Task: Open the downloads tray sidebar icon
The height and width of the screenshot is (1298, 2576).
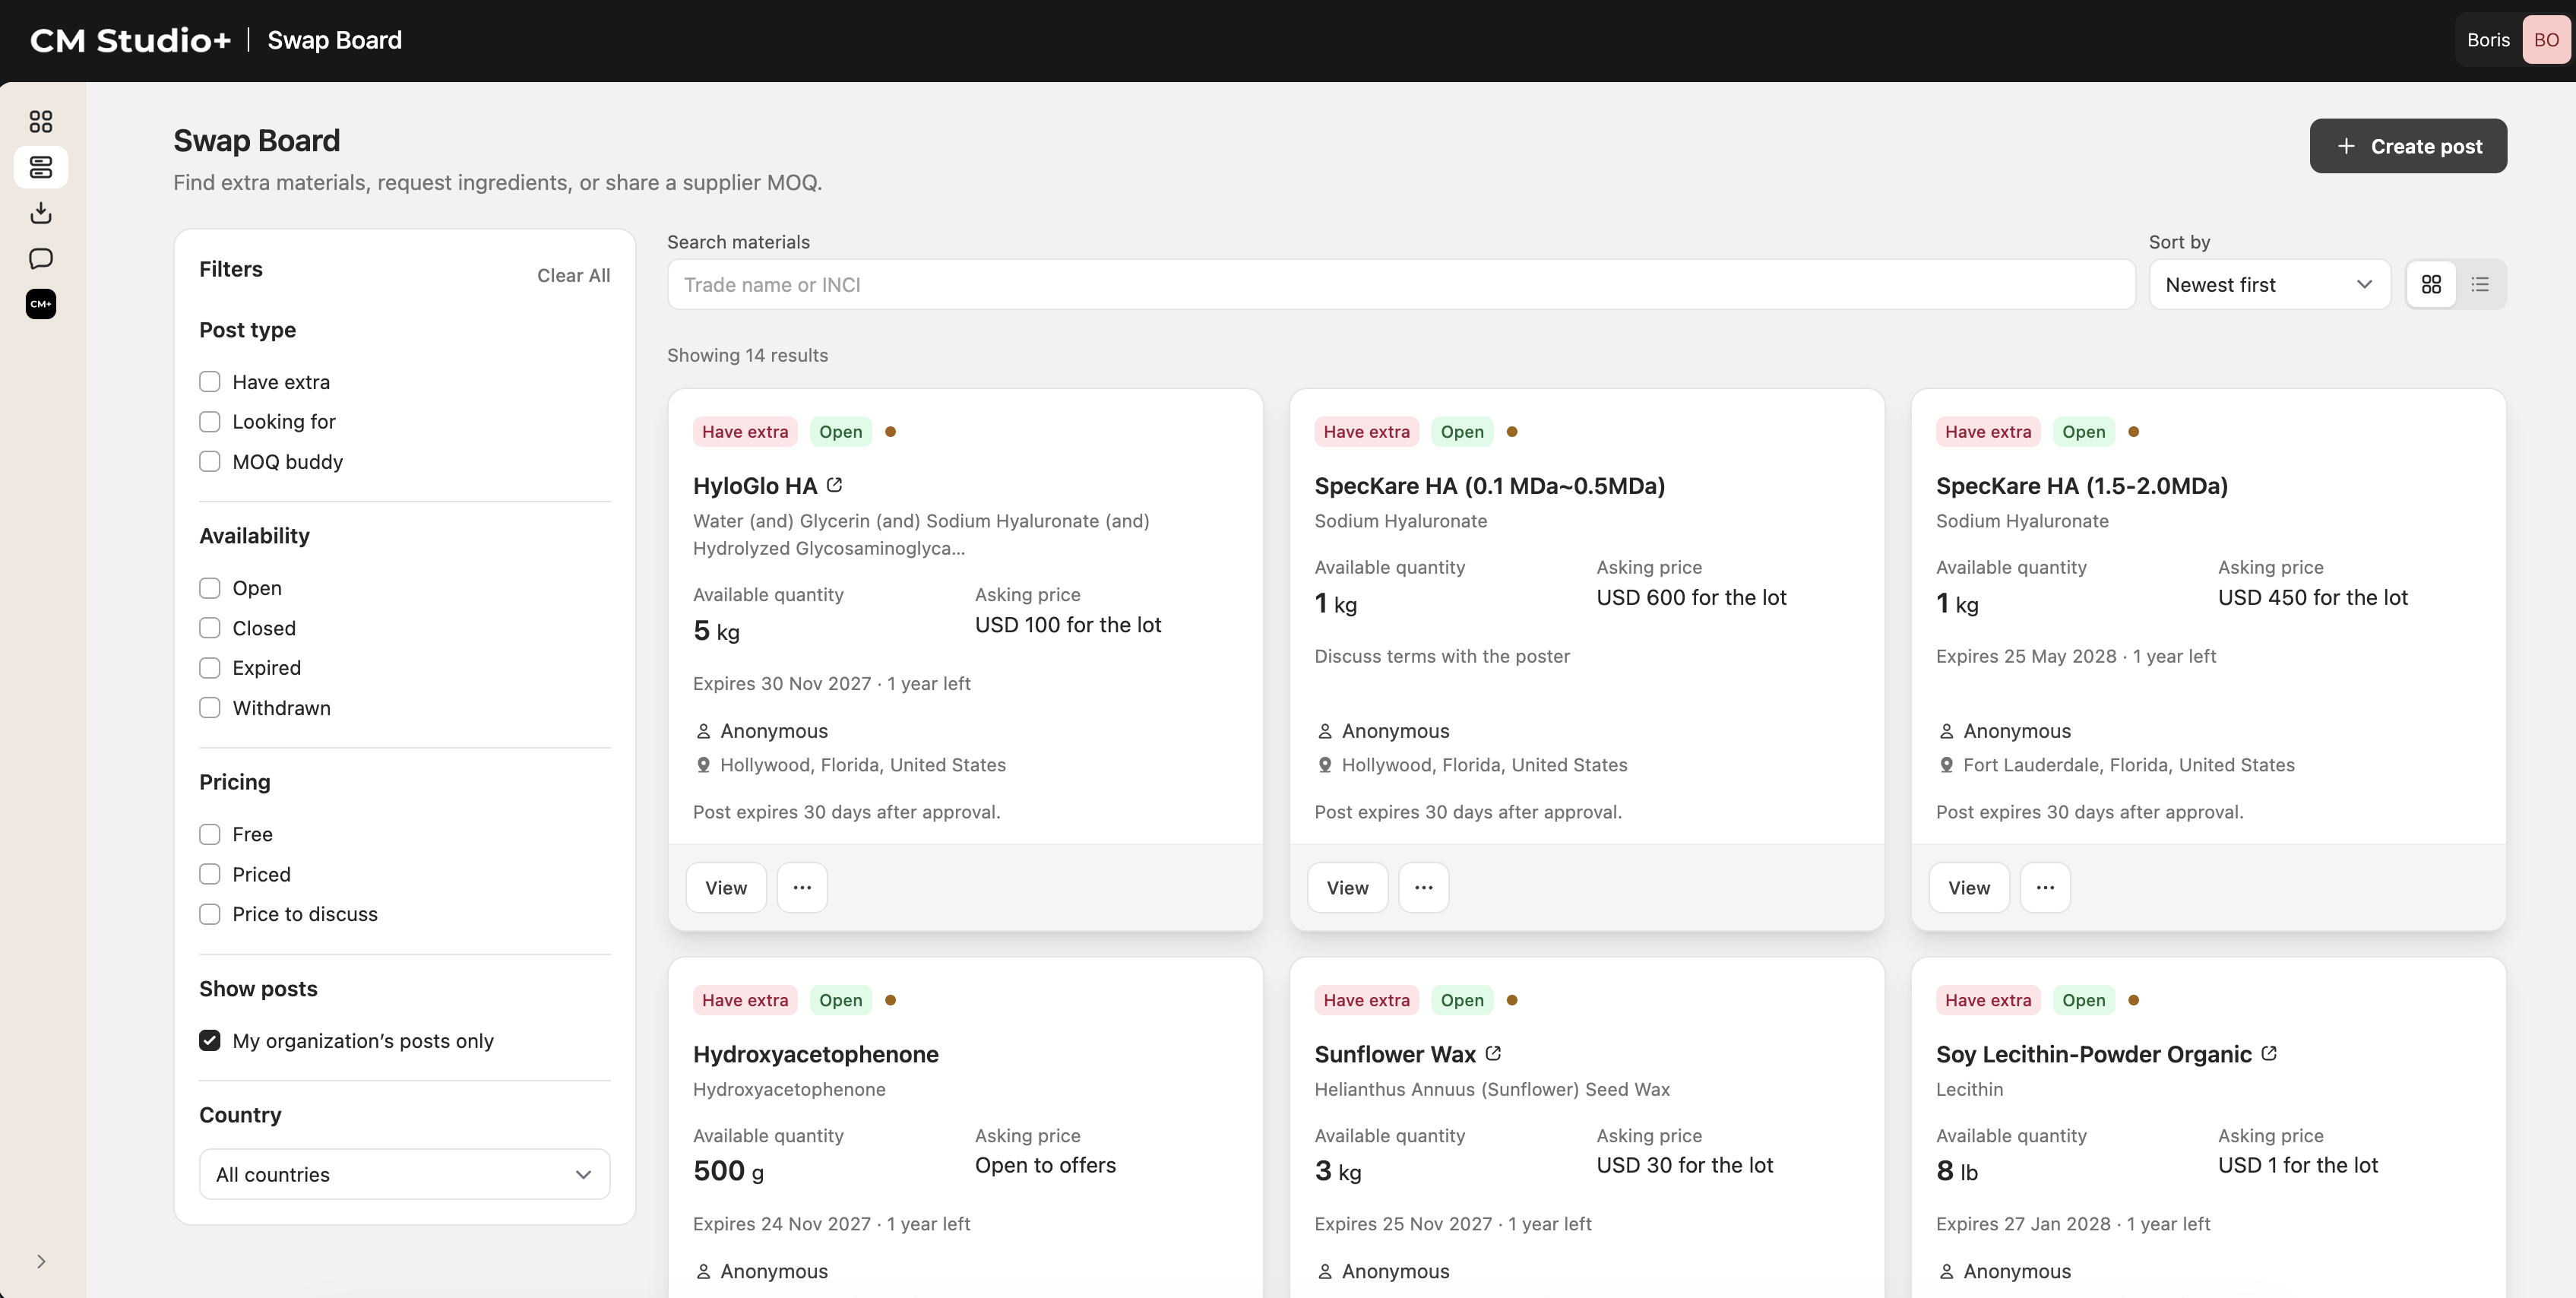Action: click(x=41, y=212)
